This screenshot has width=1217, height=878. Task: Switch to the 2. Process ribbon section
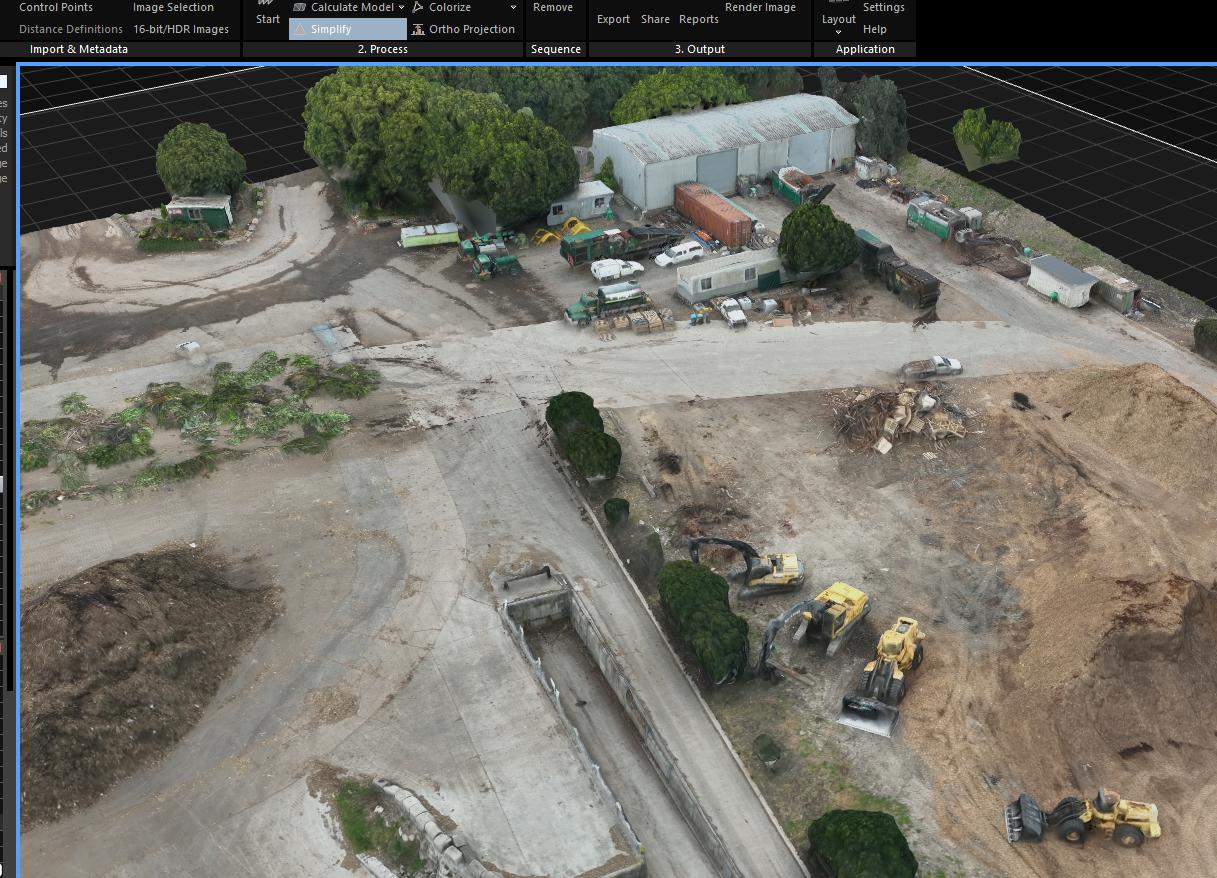(383, 49)
